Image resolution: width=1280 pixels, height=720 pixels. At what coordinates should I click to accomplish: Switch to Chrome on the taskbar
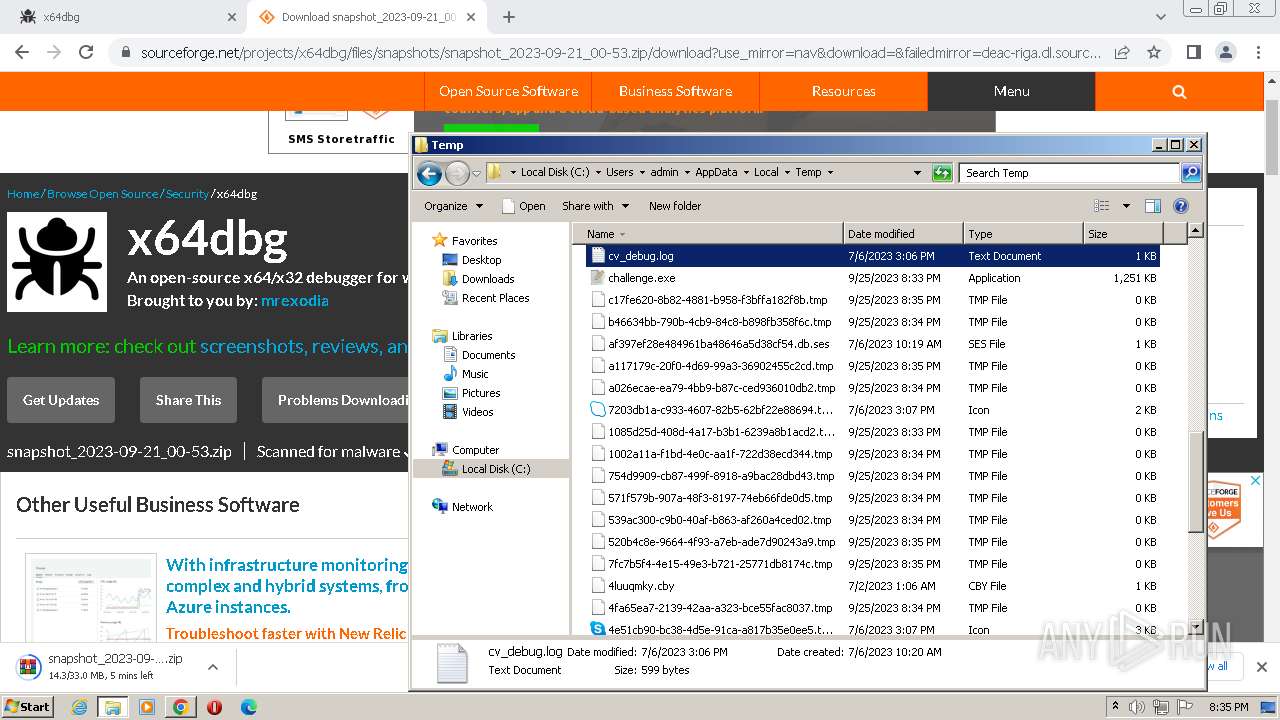pos(180,707)
